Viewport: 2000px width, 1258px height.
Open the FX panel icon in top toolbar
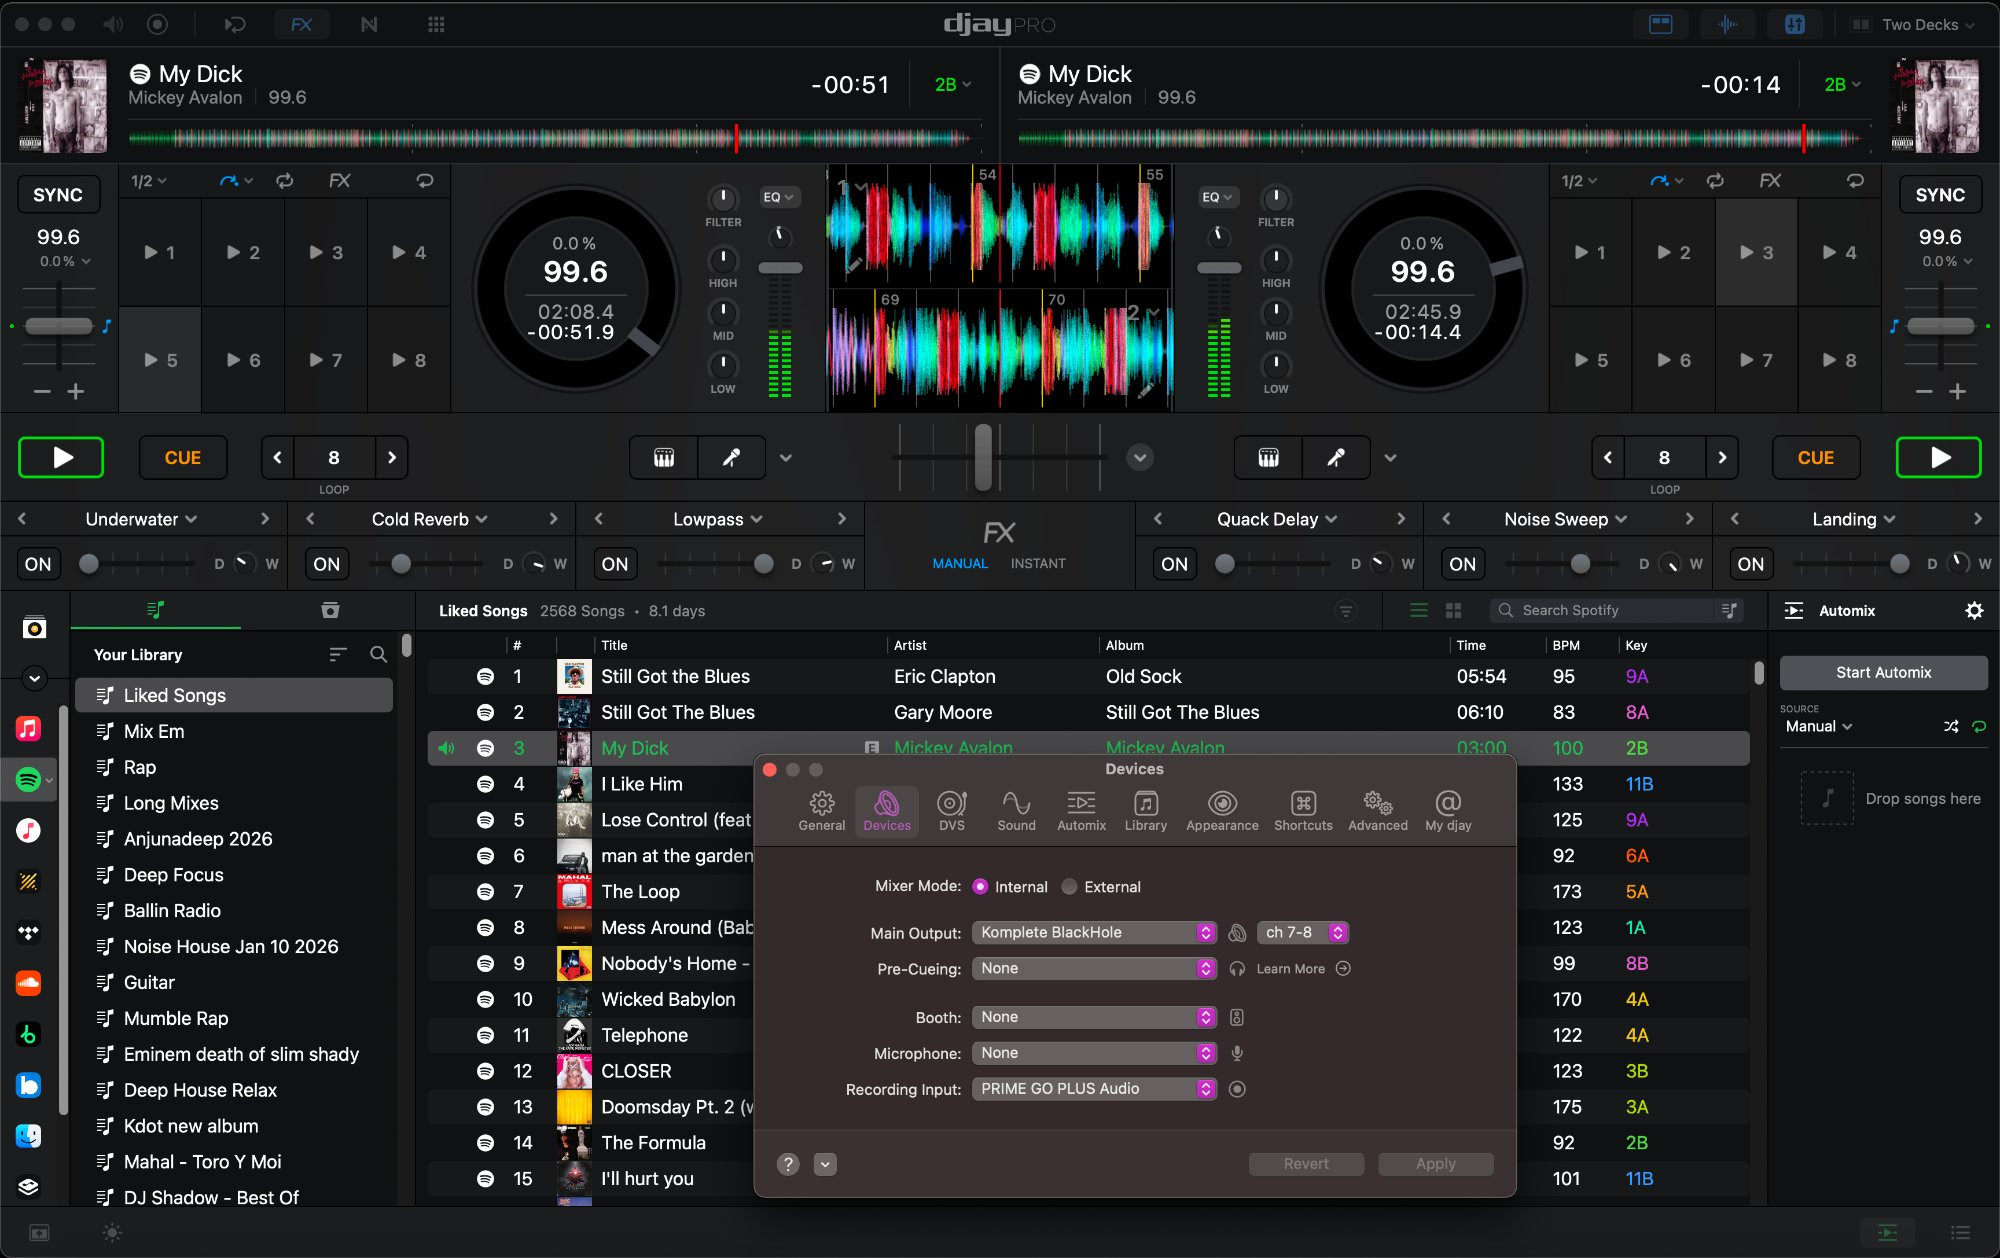pos(301,24)
